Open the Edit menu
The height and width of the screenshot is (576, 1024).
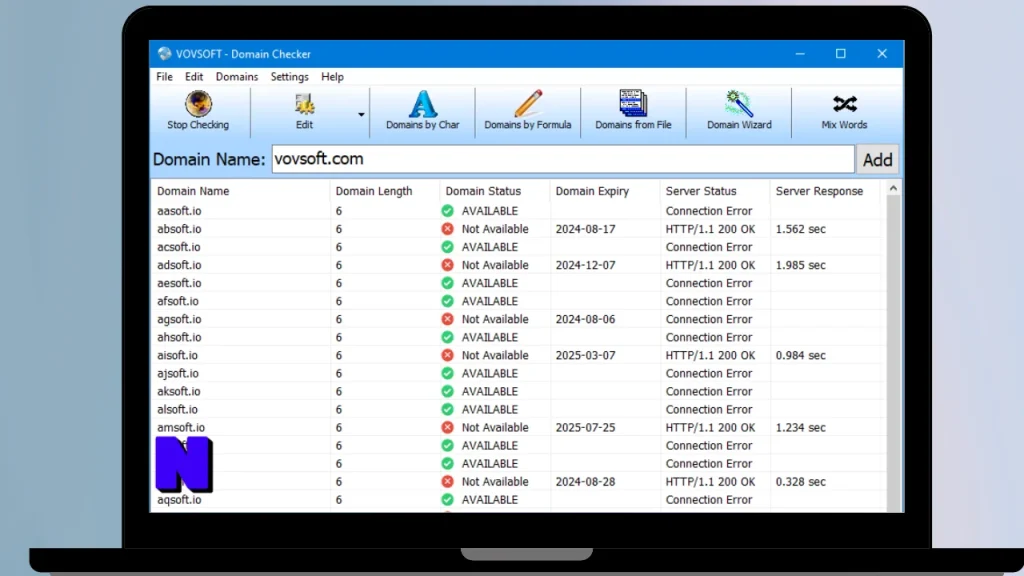point(194,76)
